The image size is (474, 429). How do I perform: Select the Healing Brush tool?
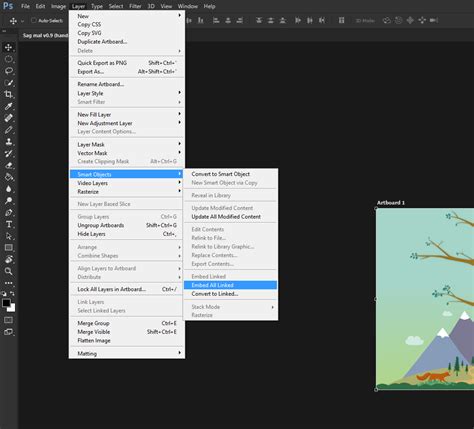click(9, 118)
